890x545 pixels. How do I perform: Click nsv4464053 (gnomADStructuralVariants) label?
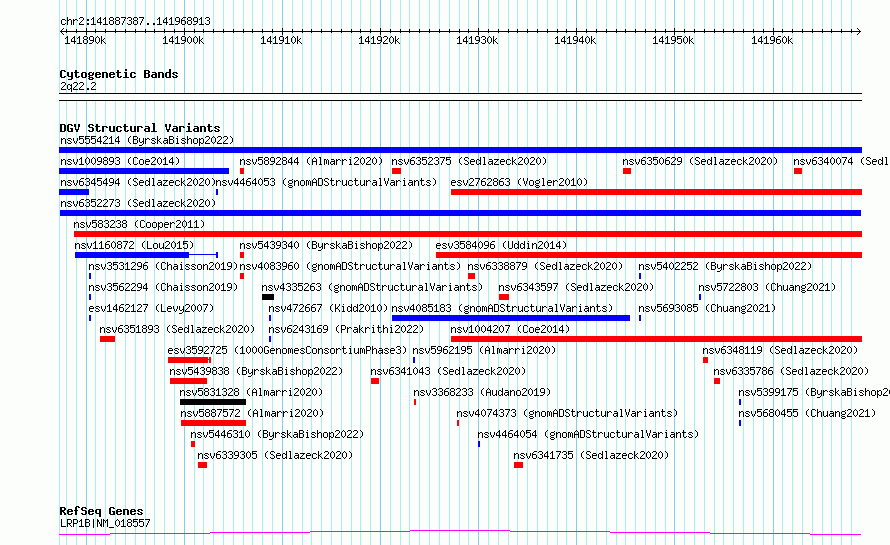tap(326, 182)
